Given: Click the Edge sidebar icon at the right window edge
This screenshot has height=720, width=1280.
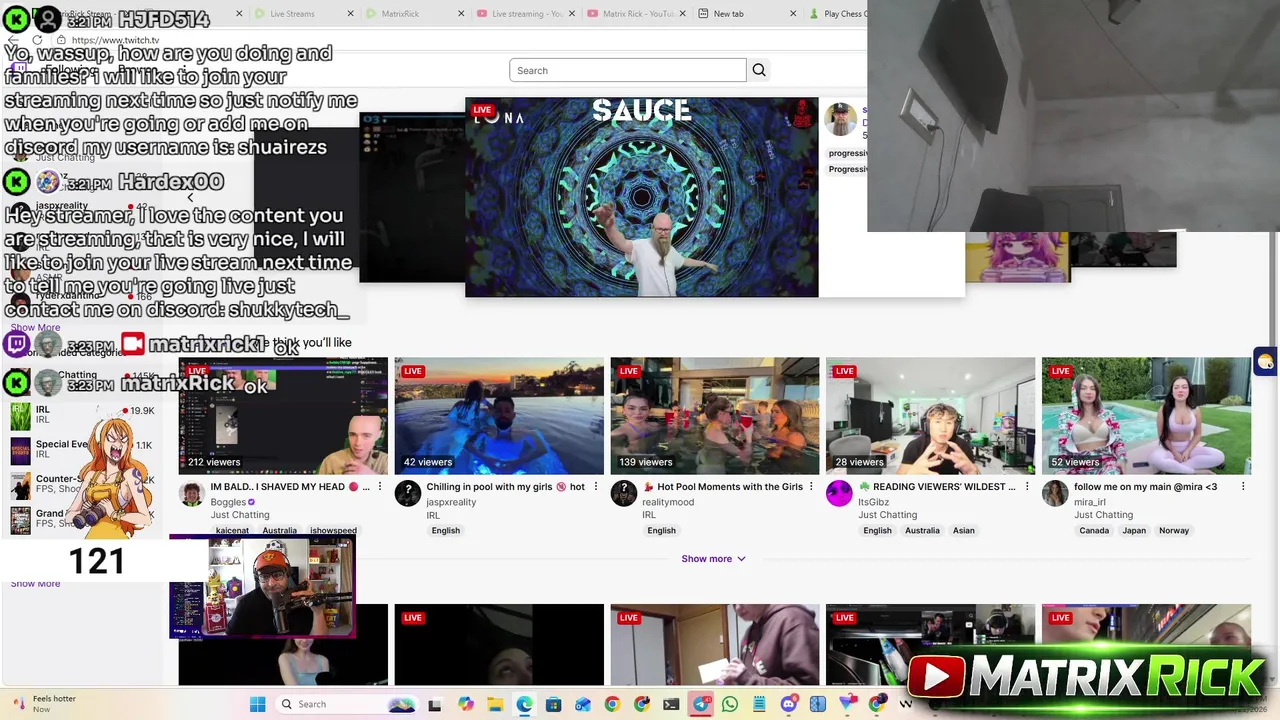Looking at the screenshot, I should (x=1266, y=362).
